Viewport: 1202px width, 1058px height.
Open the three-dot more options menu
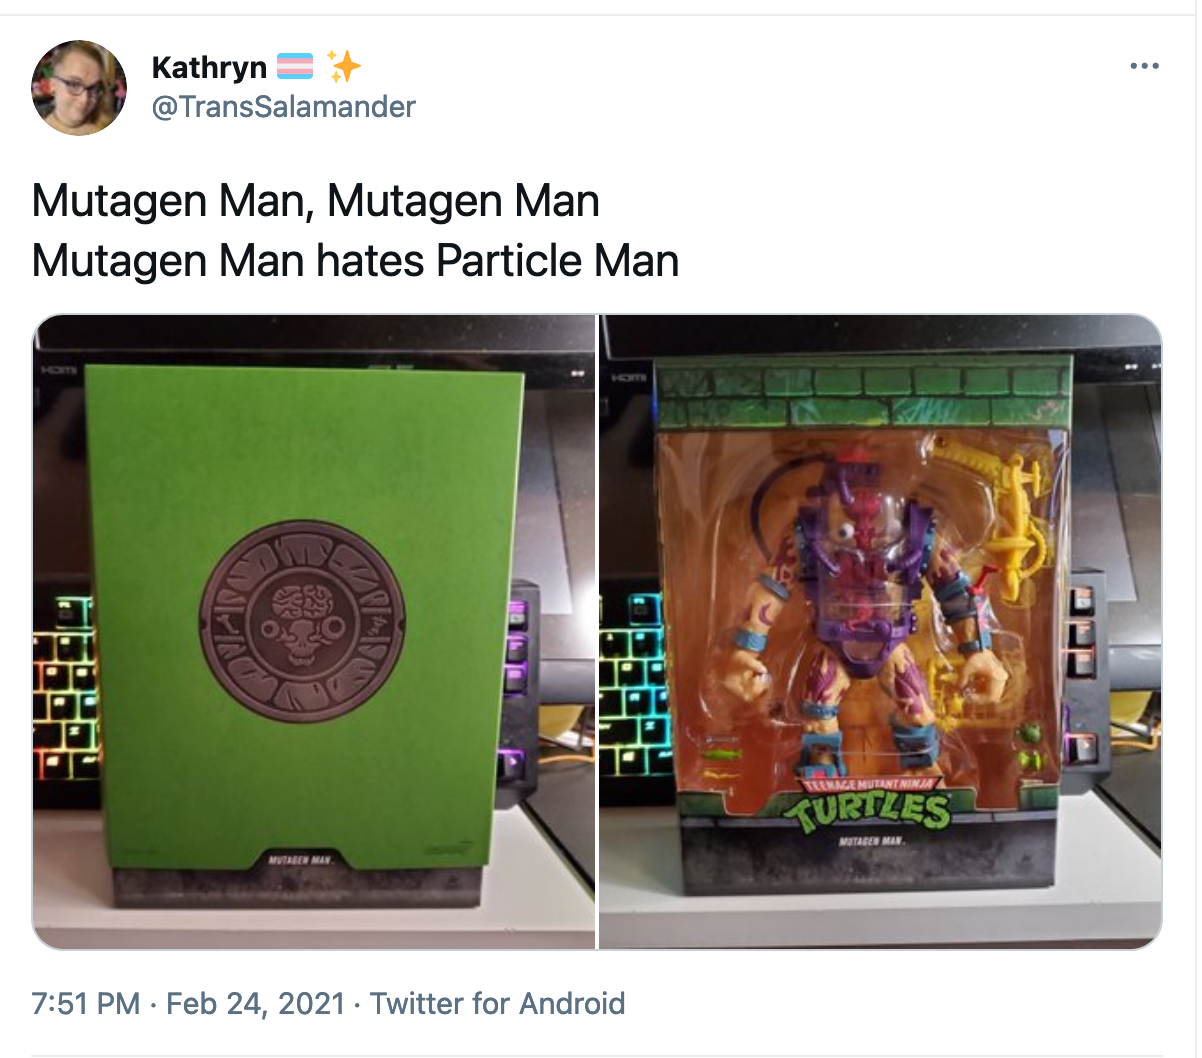click(1144, 66)
